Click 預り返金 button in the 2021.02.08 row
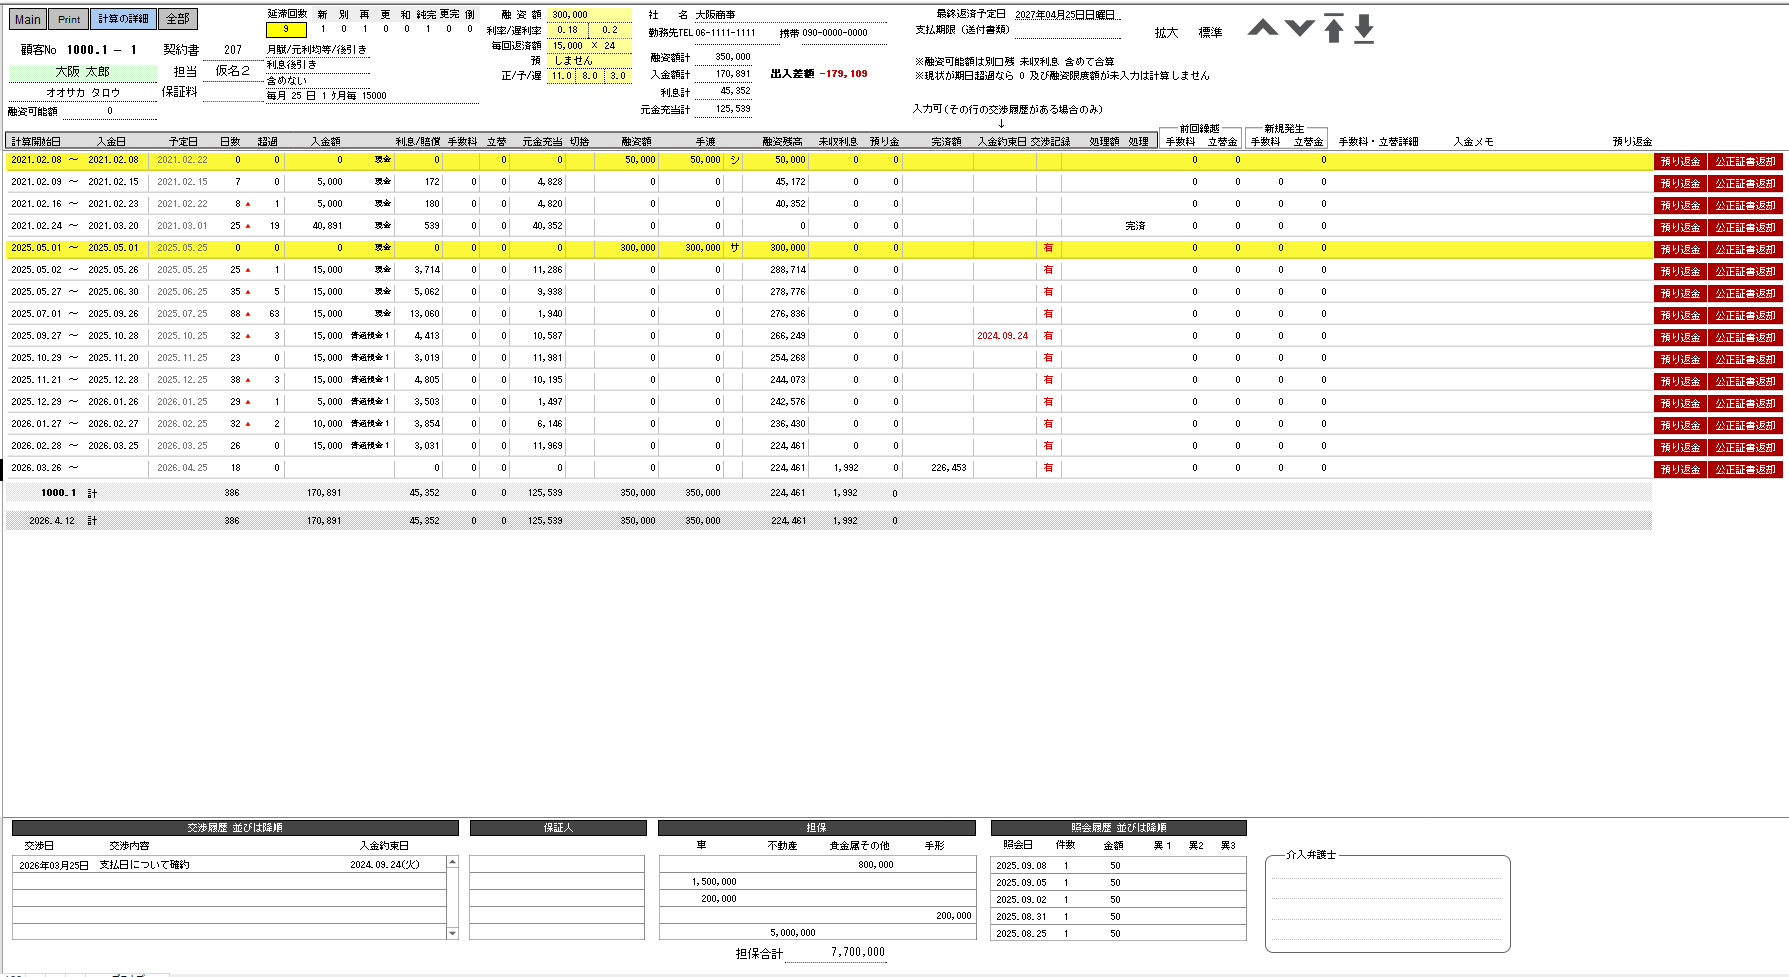Screen dimensions: 1789x977 pos(1680,161)
